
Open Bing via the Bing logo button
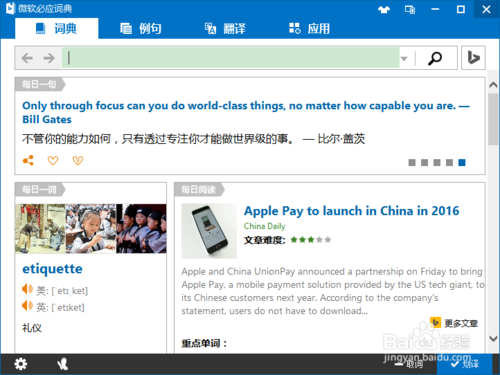(x=473, y=58)
